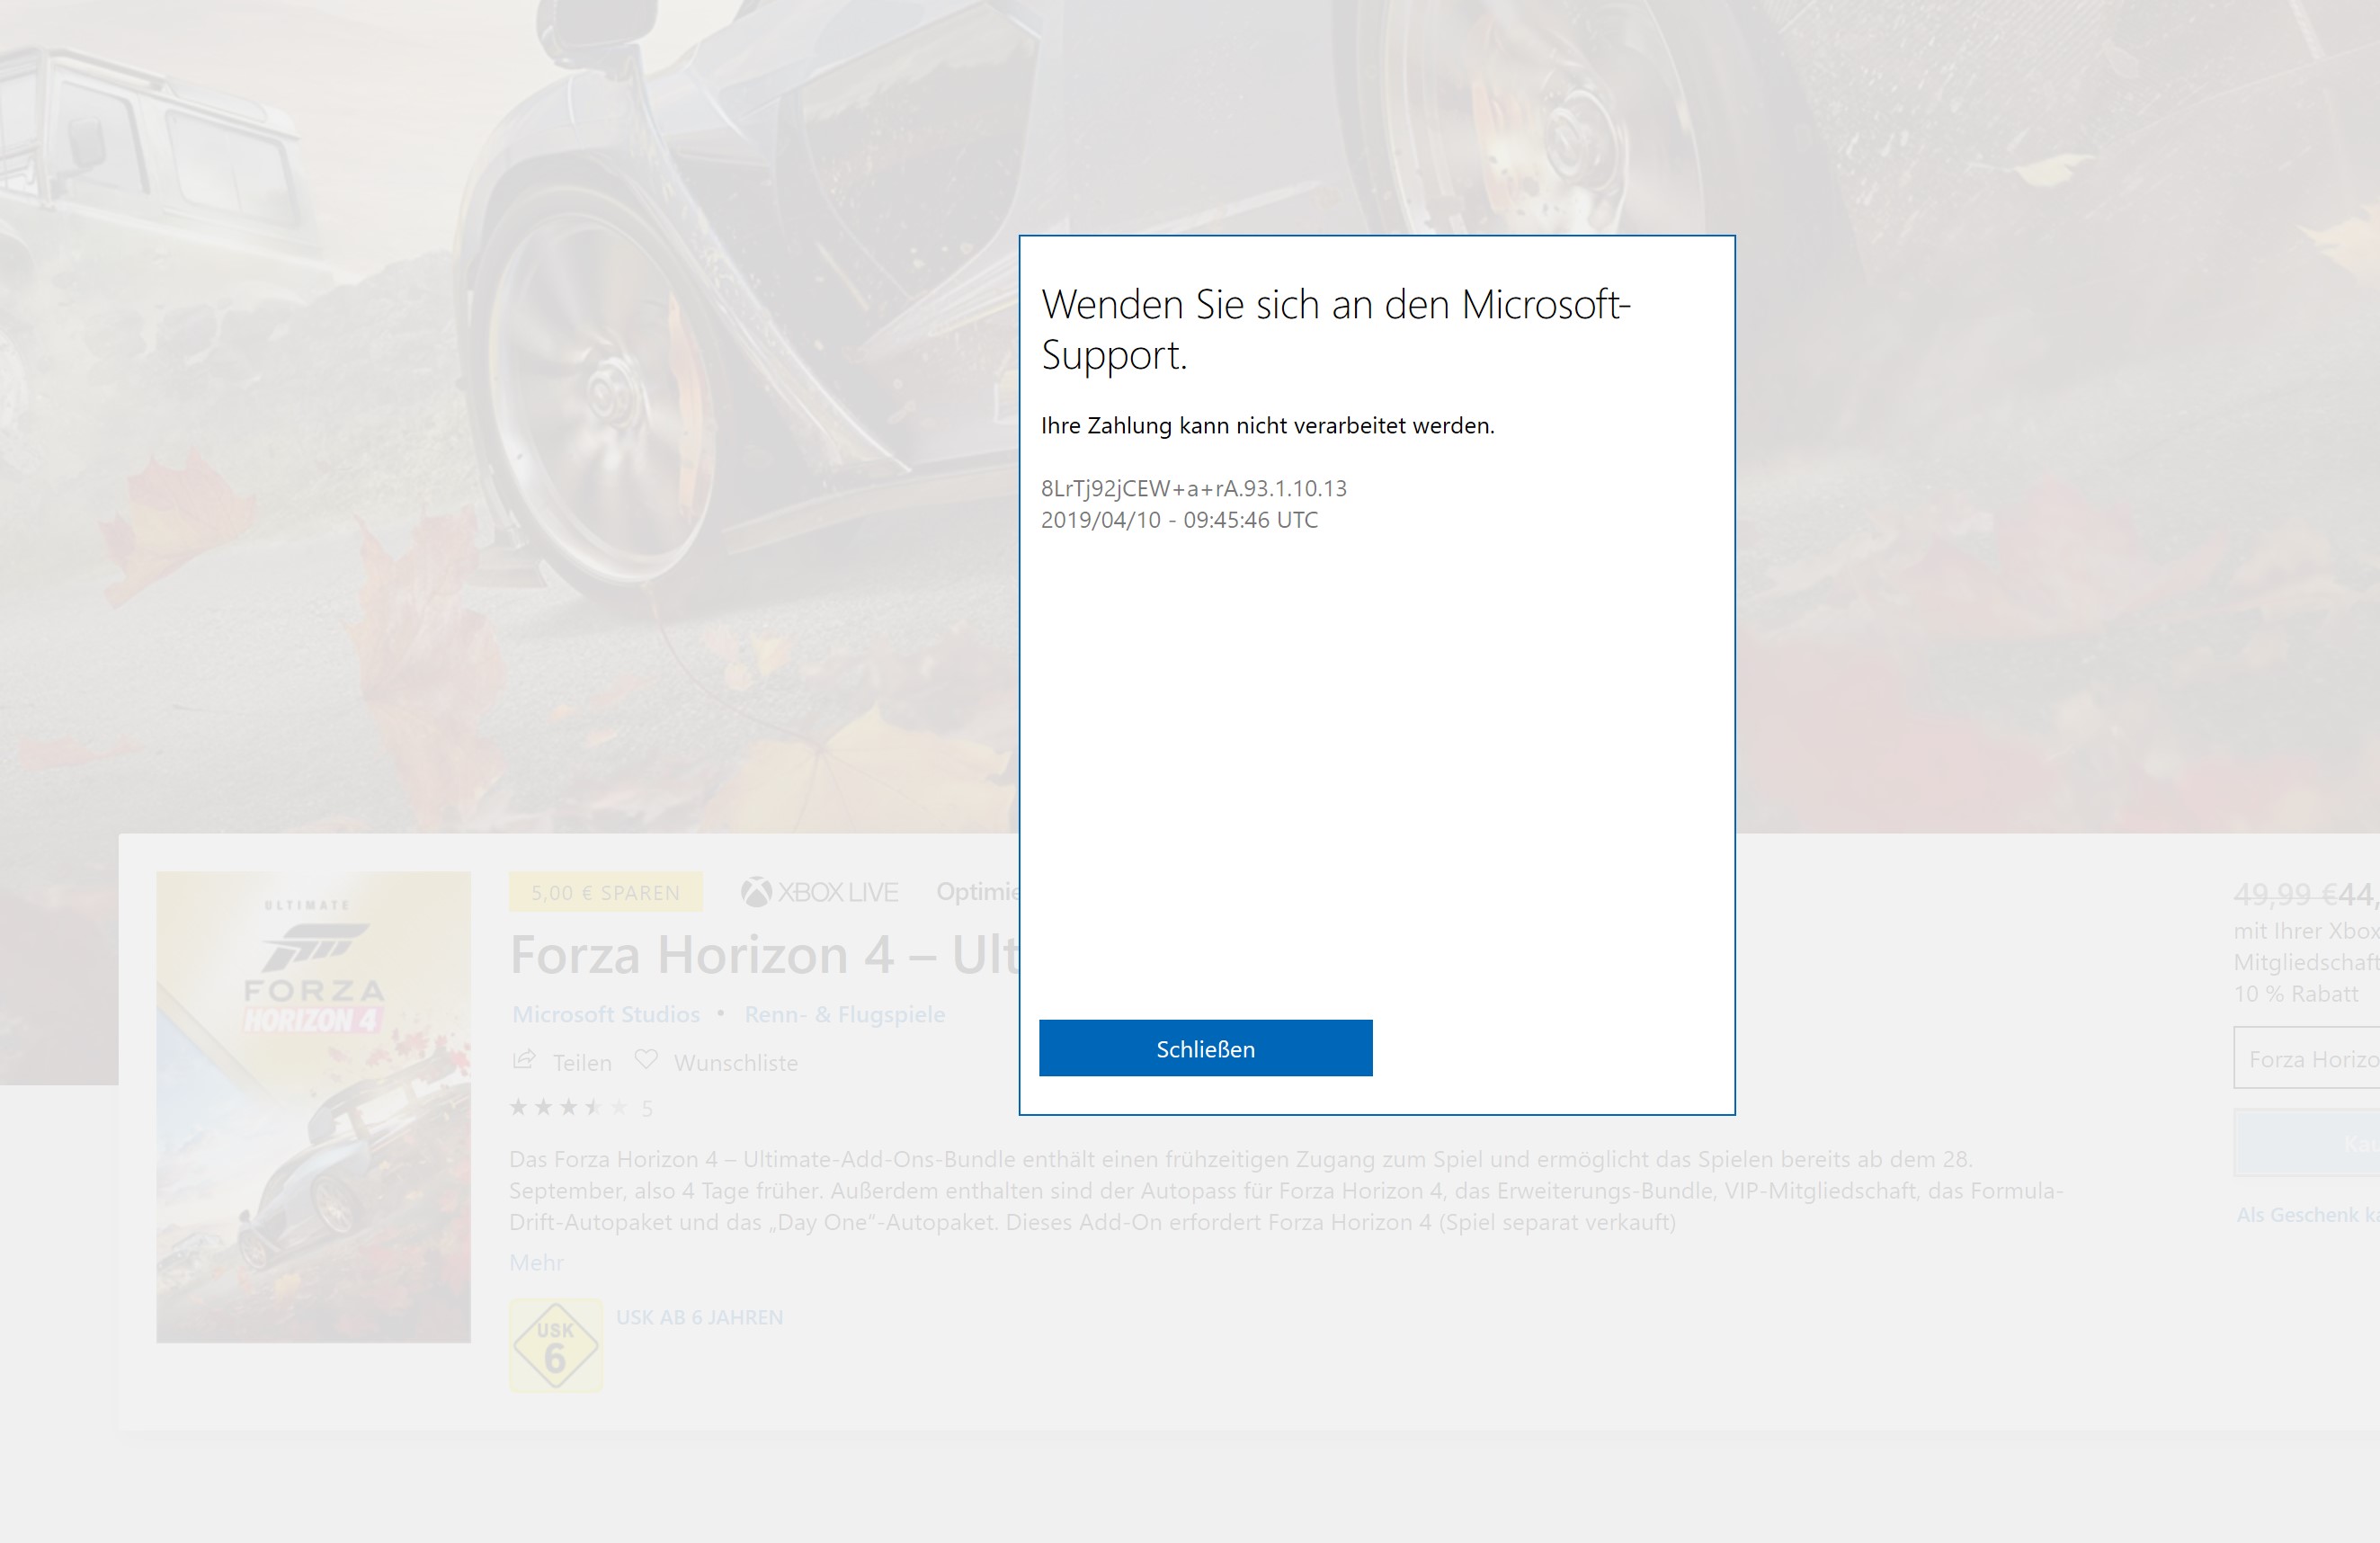Click the struck-through price 49,99 €
Screen dimensions: 2380x1543
point(2284,894)
